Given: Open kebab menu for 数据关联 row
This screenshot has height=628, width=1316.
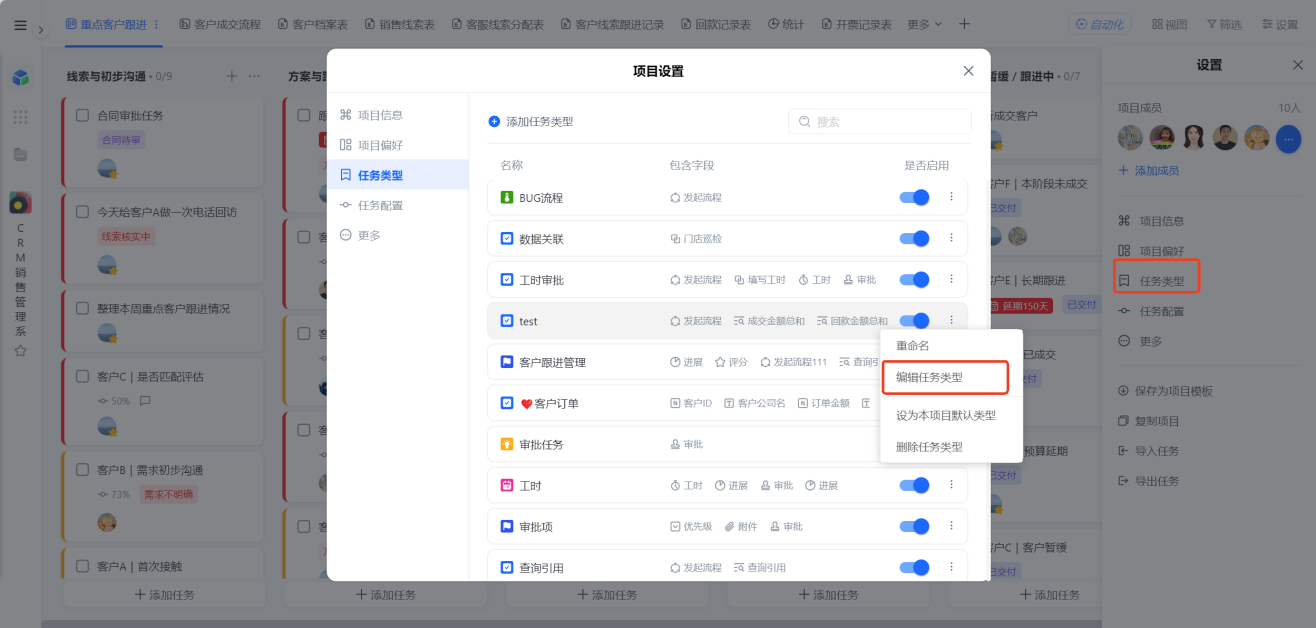Looking at the screenshot, I should coord(951,239).
